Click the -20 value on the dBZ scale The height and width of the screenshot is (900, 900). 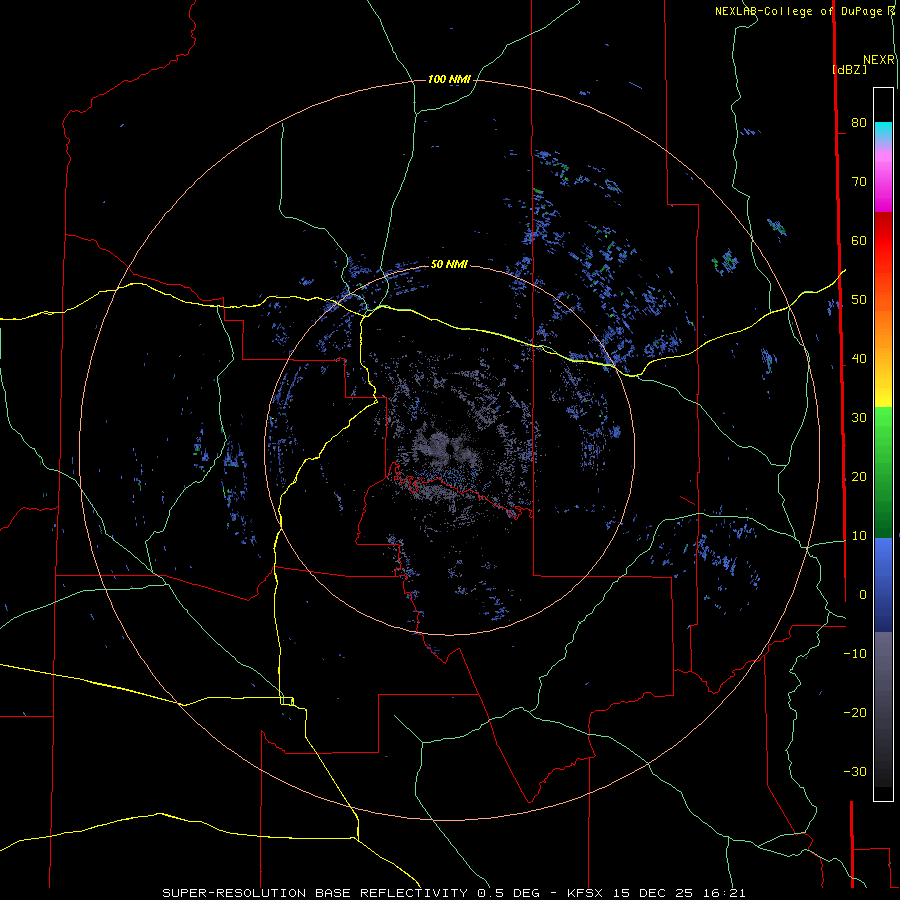[x=855, y=712]
